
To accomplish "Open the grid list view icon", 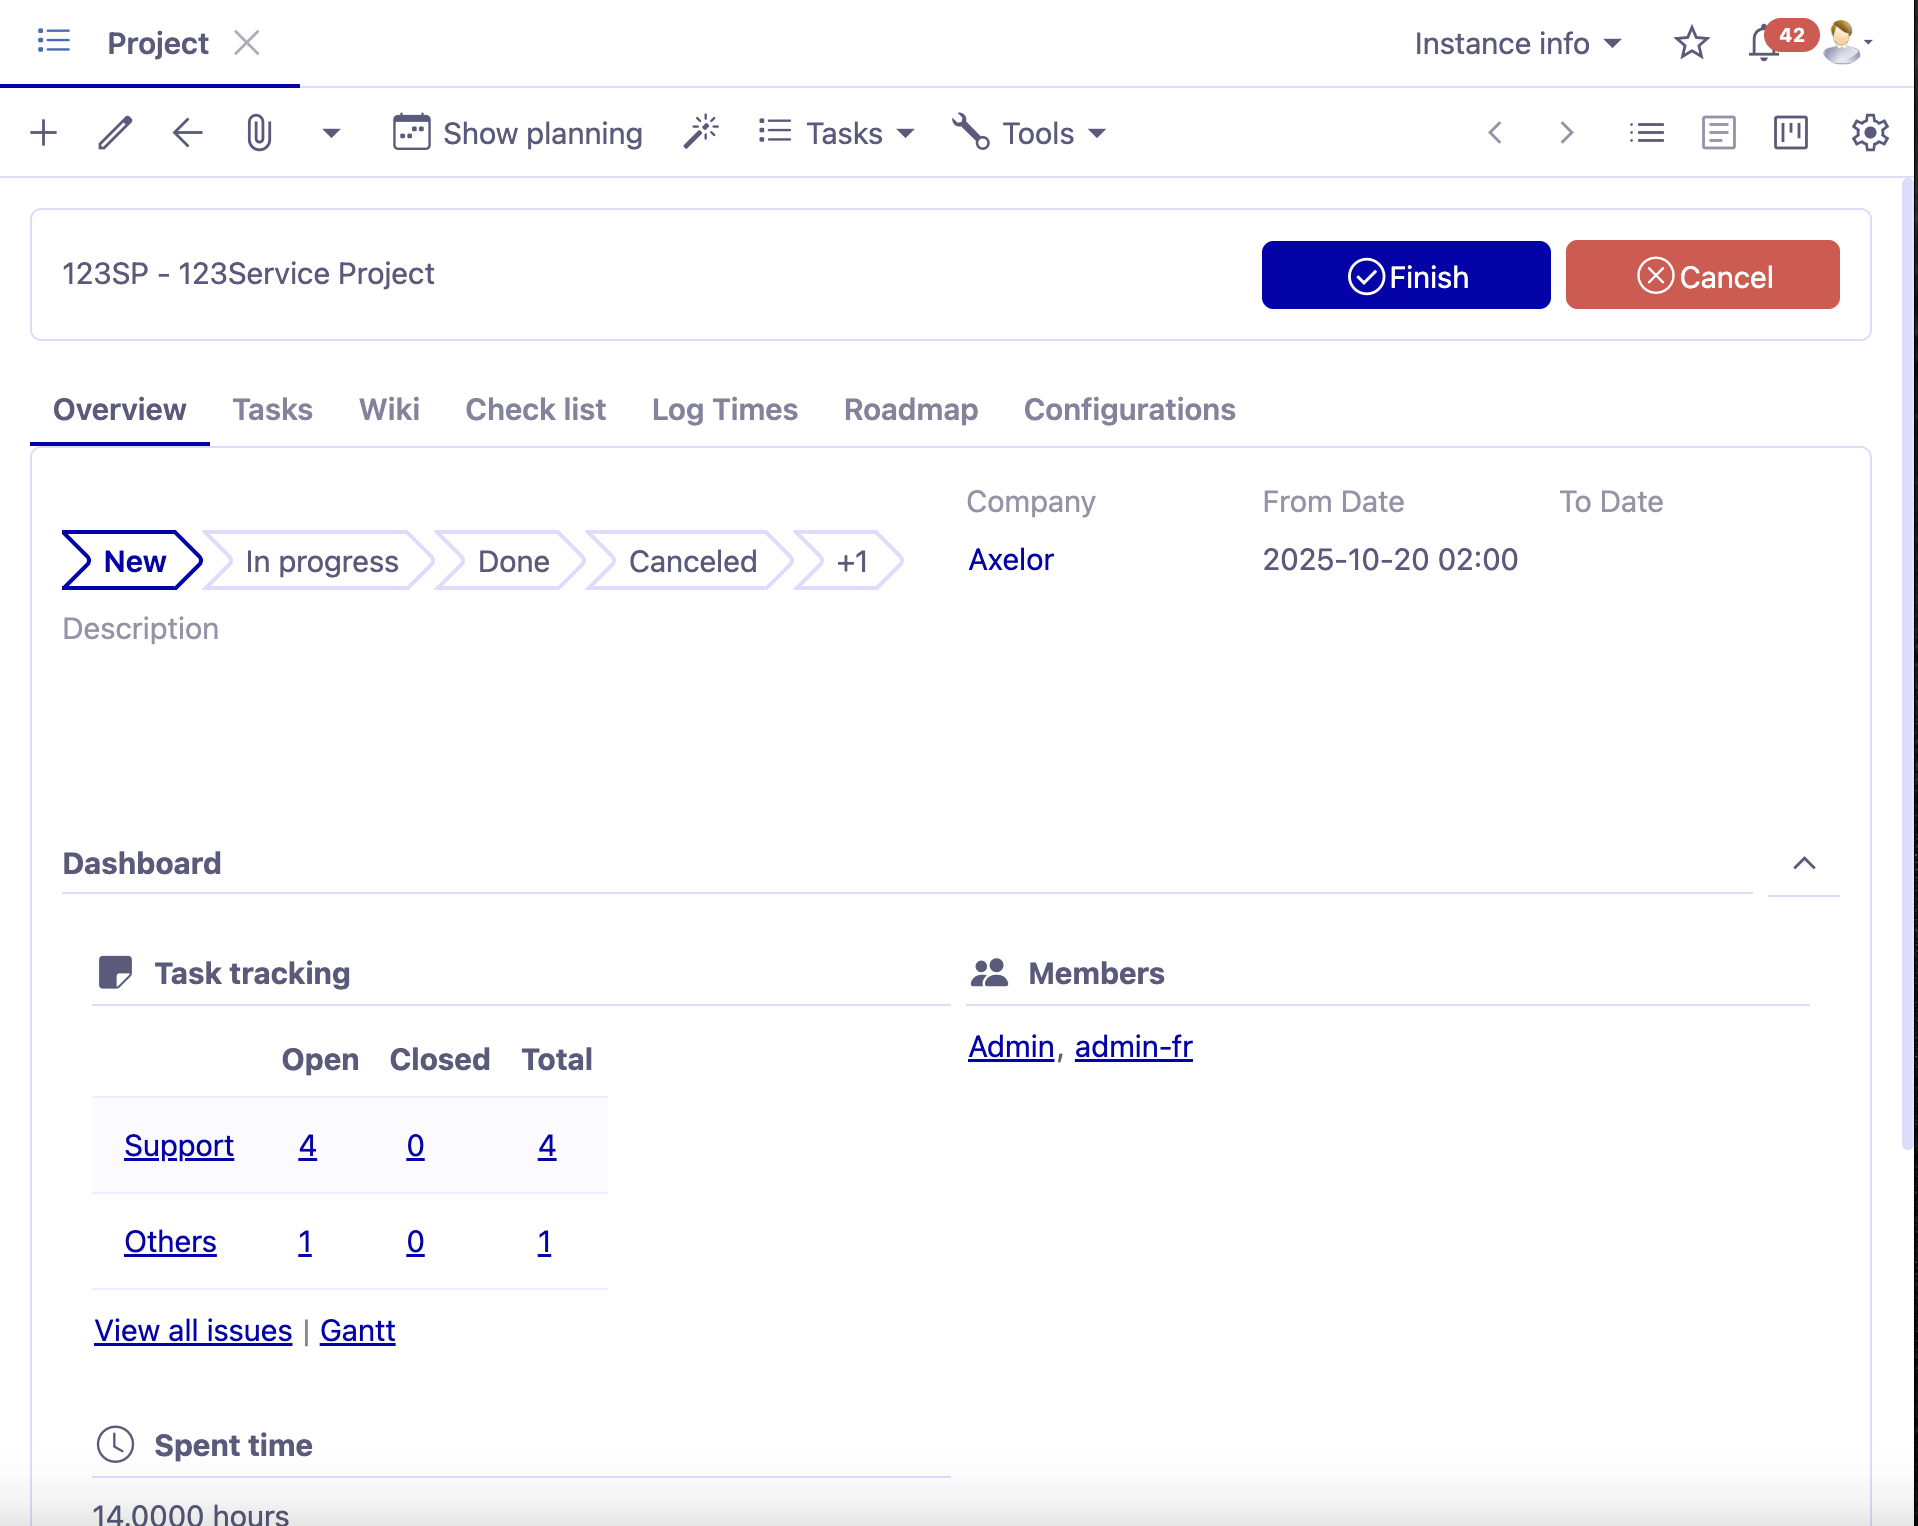I will tap(1645, 132).
